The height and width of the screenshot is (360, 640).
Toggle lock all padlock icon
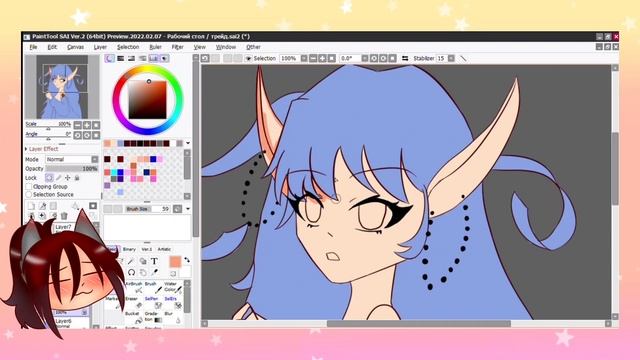pos(77,178)
